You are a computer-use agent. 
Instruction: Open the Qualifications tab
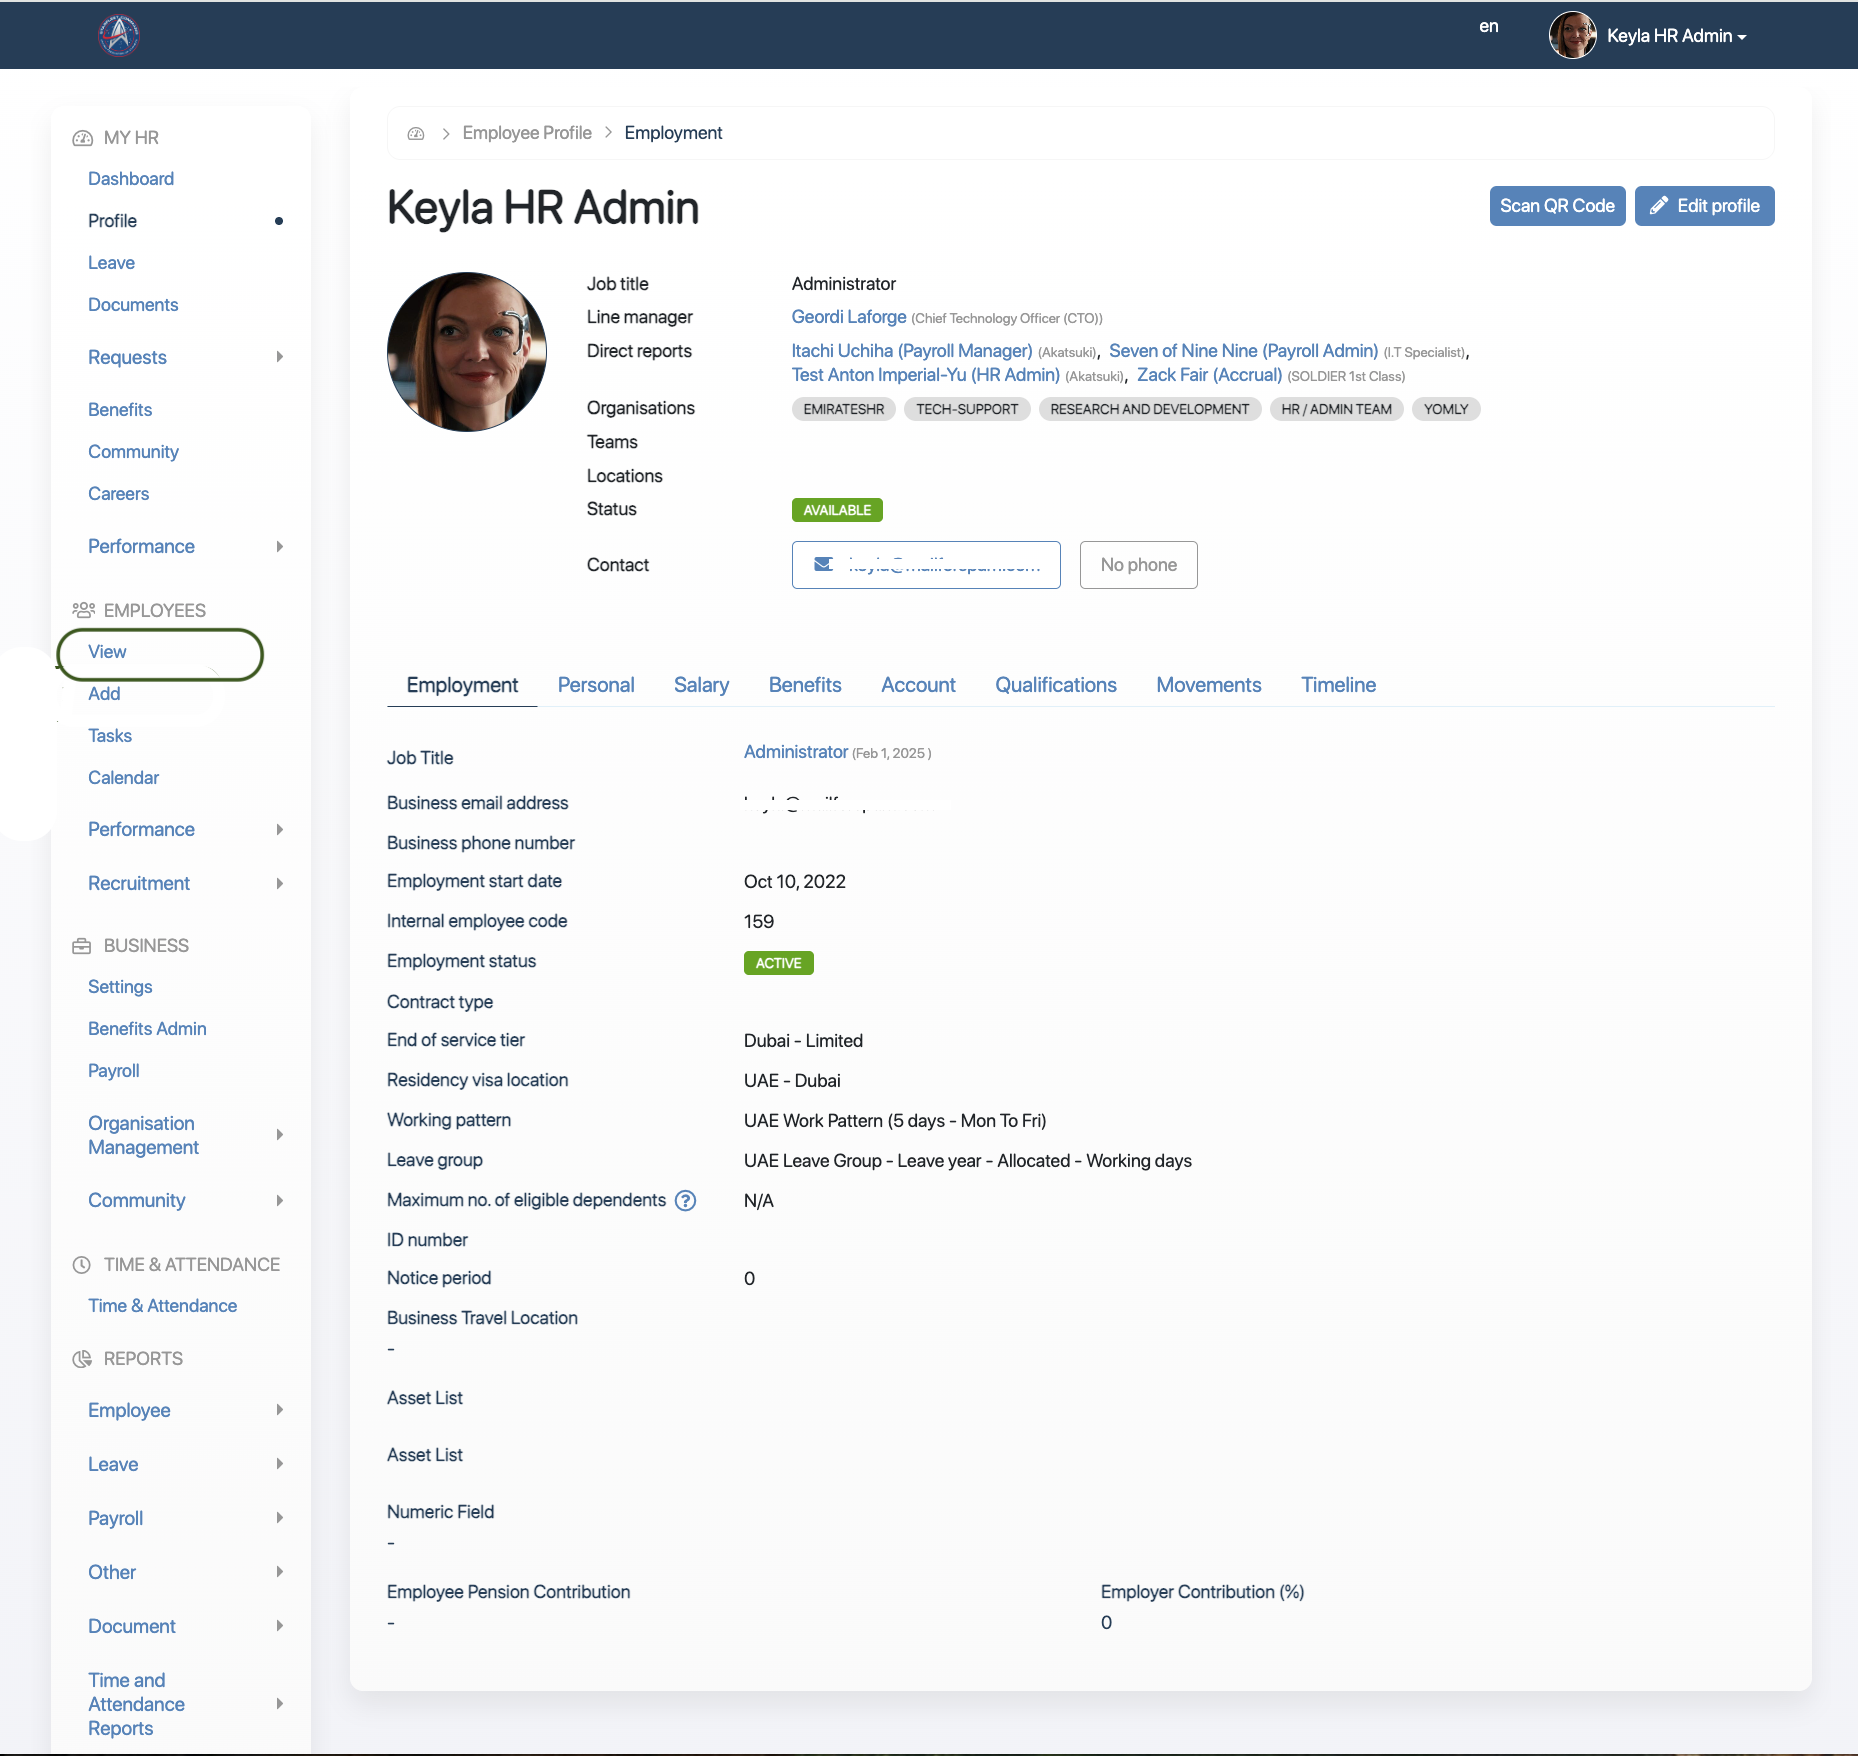[x=1055, y=685]
